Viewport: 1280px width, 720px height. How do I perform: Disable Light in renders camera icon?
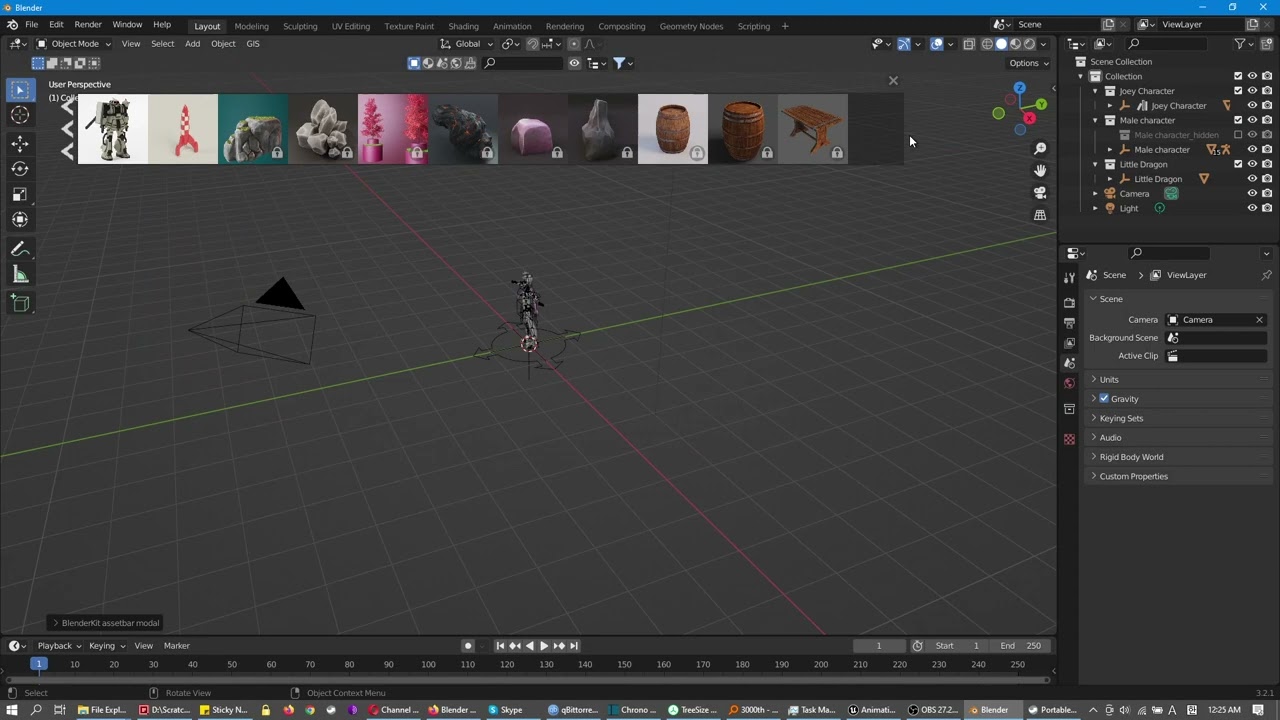click(x=1267, y=208)
